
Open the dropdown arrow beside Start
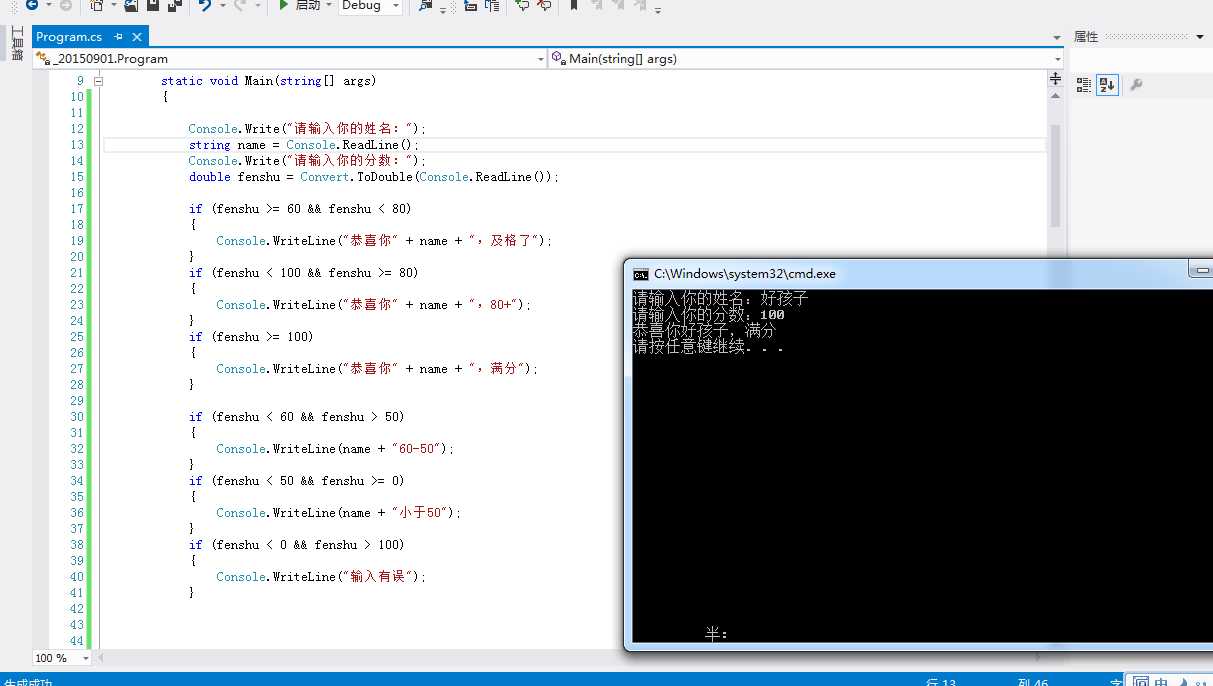(x=329, y=6)
